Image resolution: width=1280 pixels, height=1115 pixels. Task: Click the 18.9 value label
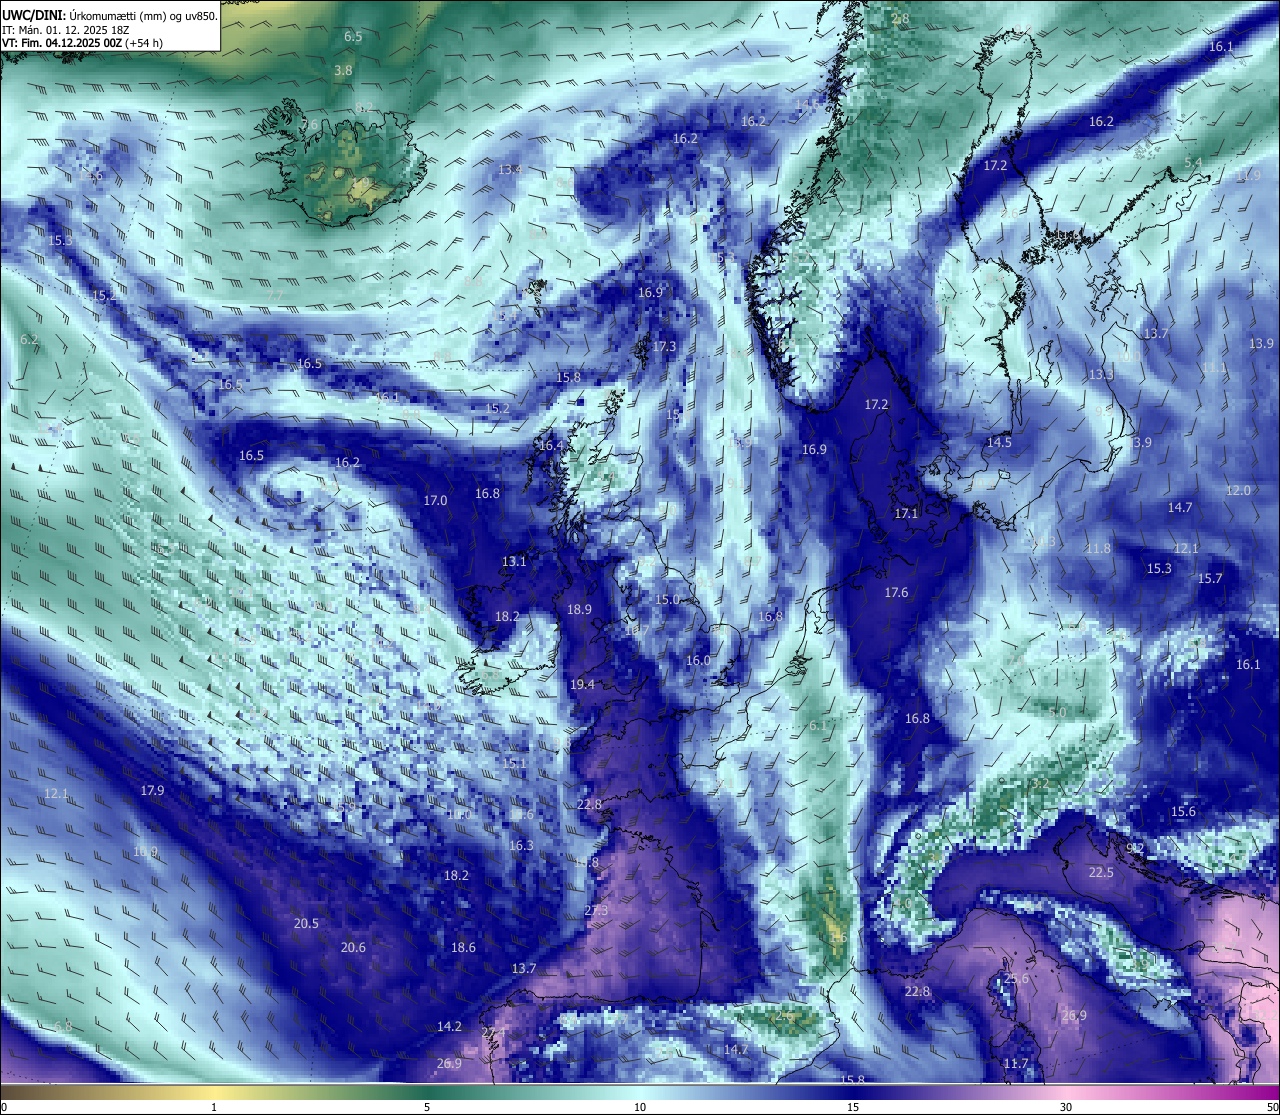pyautogui.click(x=579, y=609)
